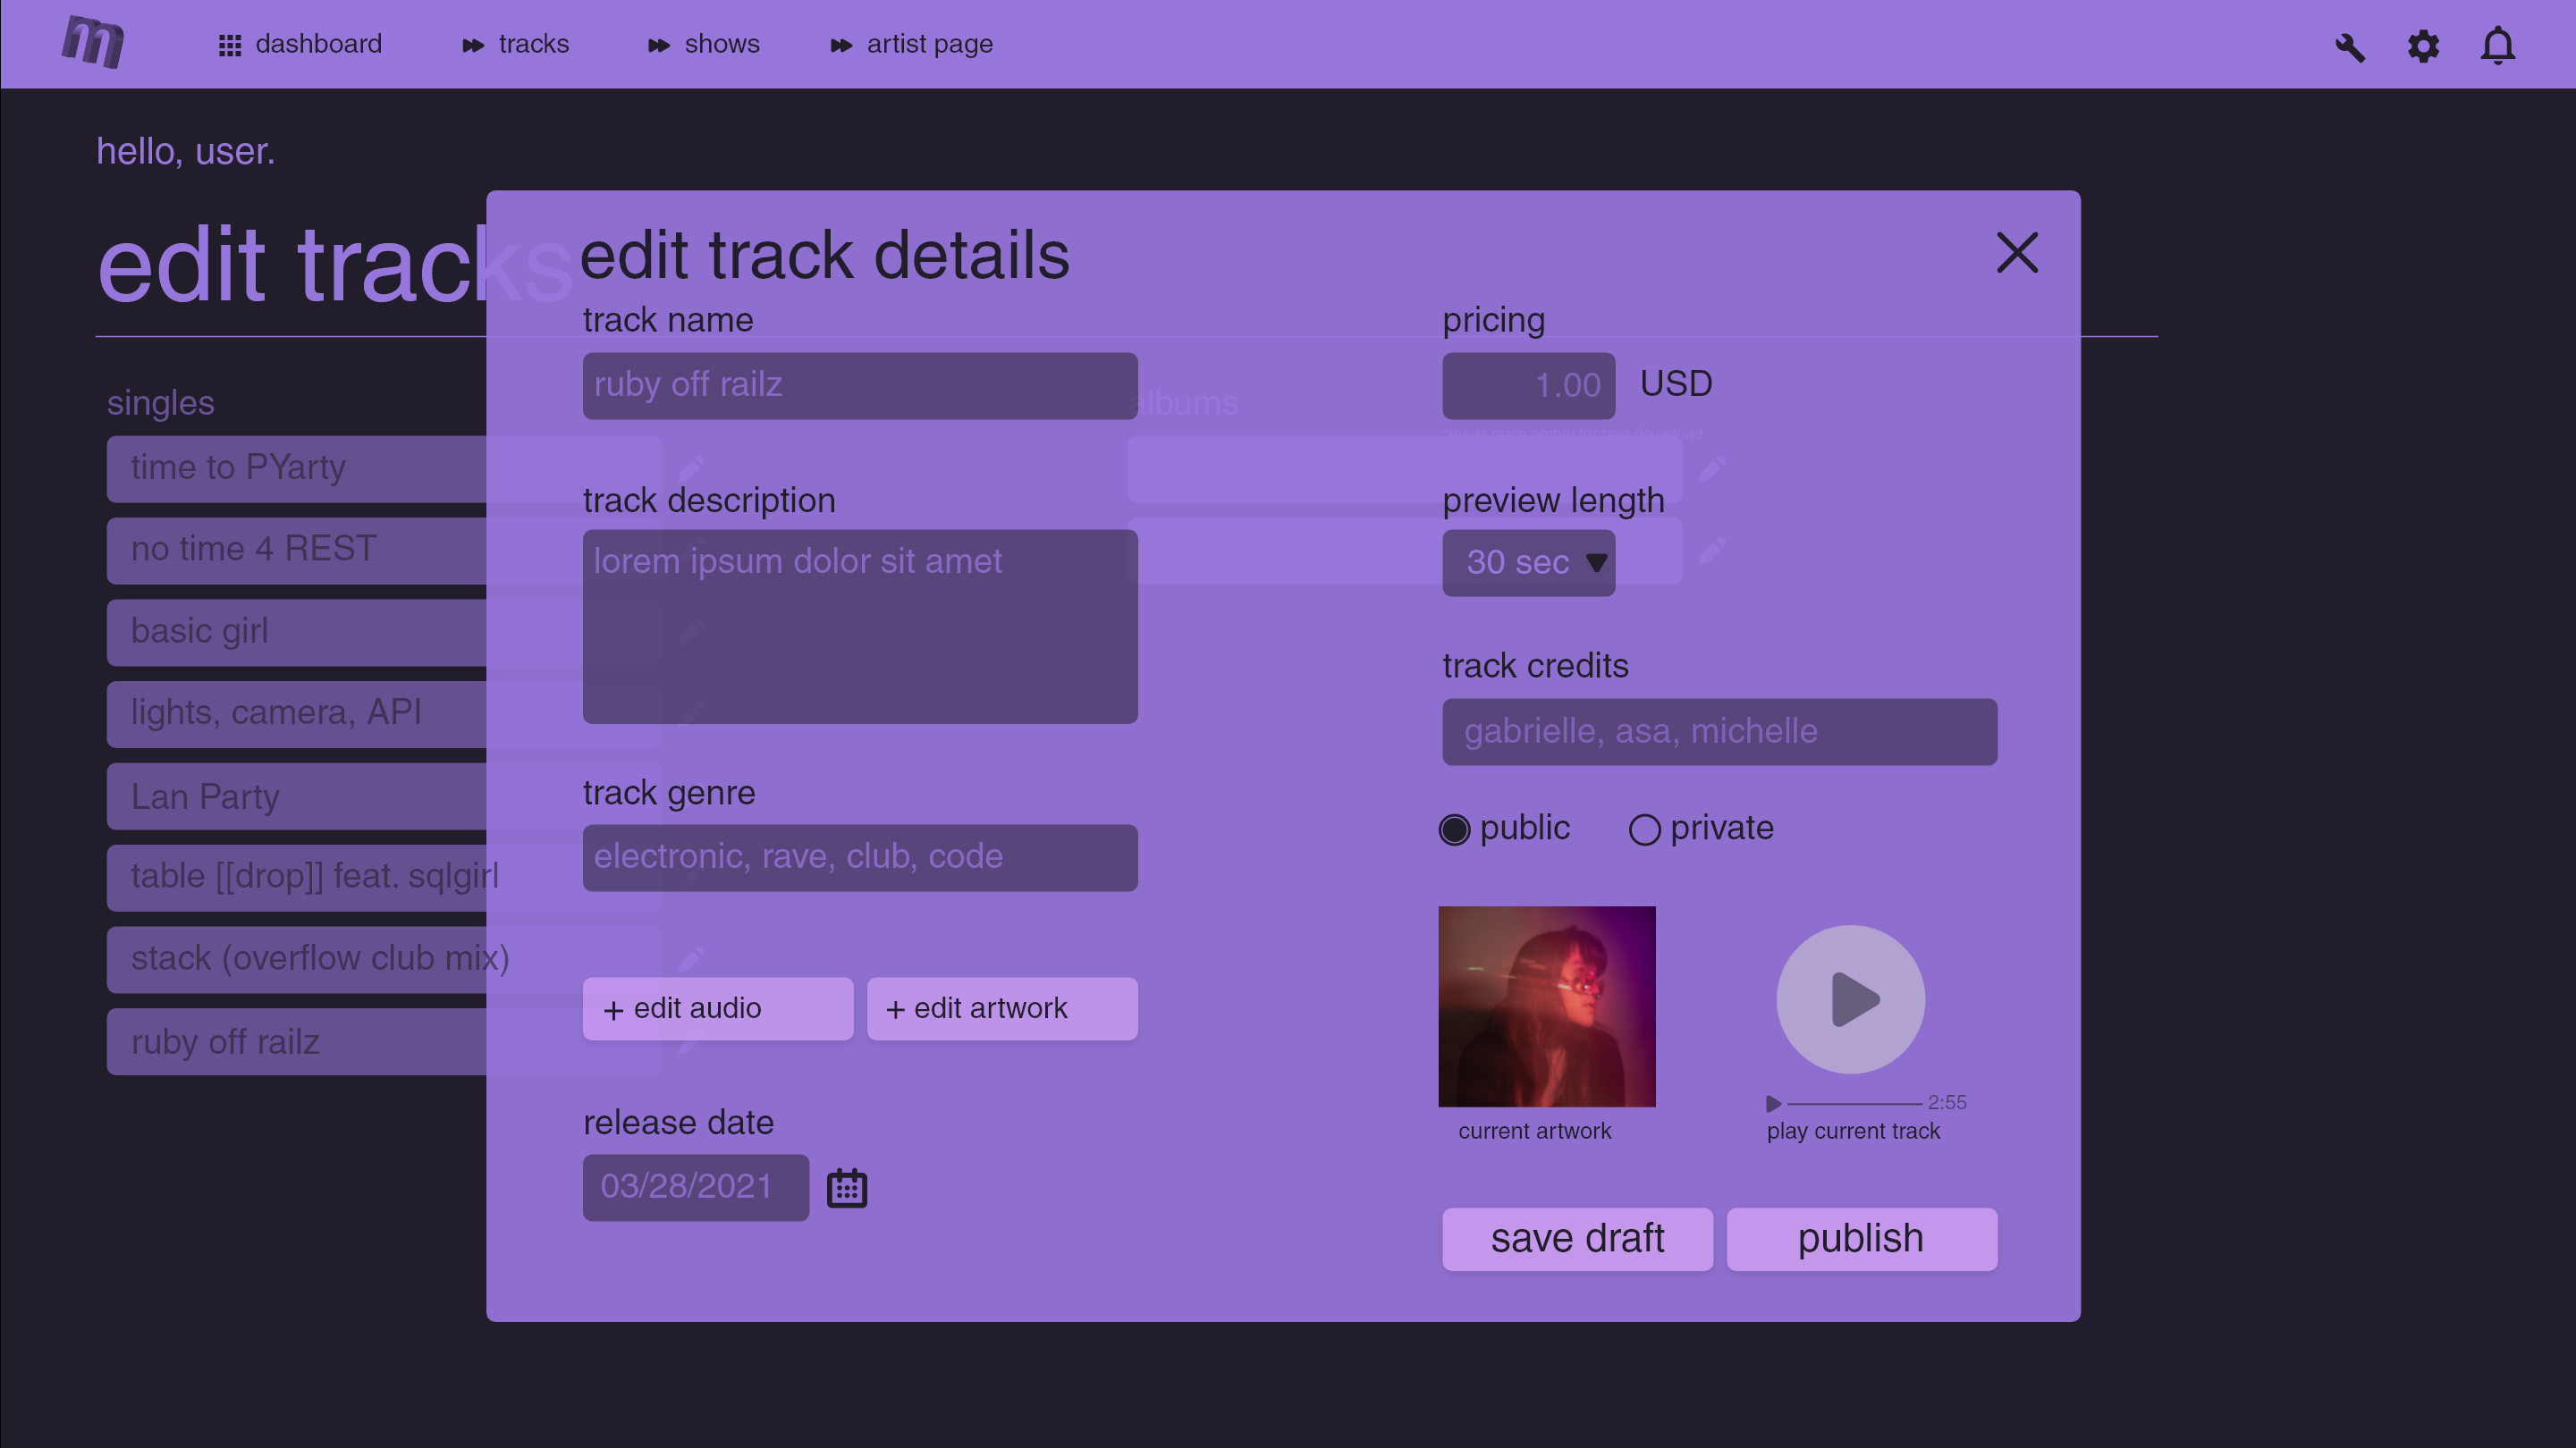
Task: Click the wrench tools icon
Action: [x=2350, y=47]
